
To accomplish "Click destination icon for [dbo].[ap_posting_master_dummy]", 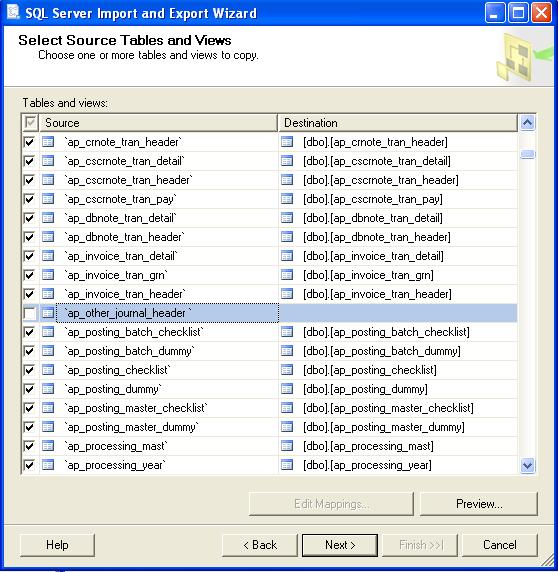I will 287,426.
